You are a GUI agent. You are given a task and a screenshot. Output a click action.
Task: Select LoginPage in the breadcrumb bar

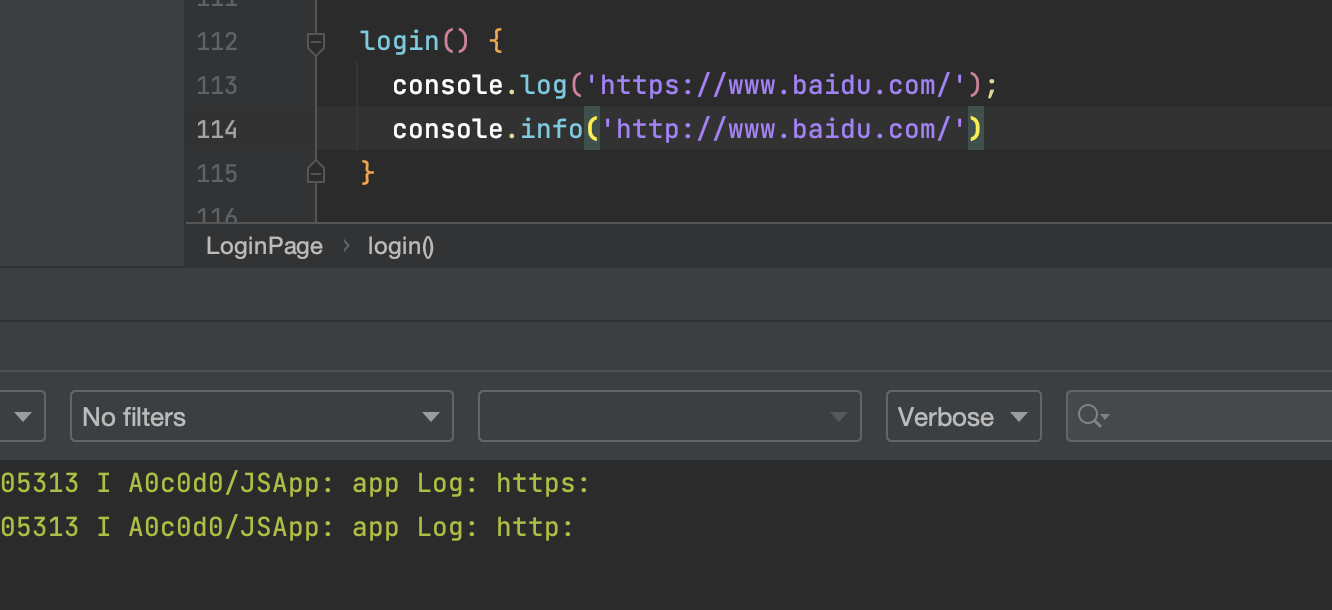coord(264,246)
